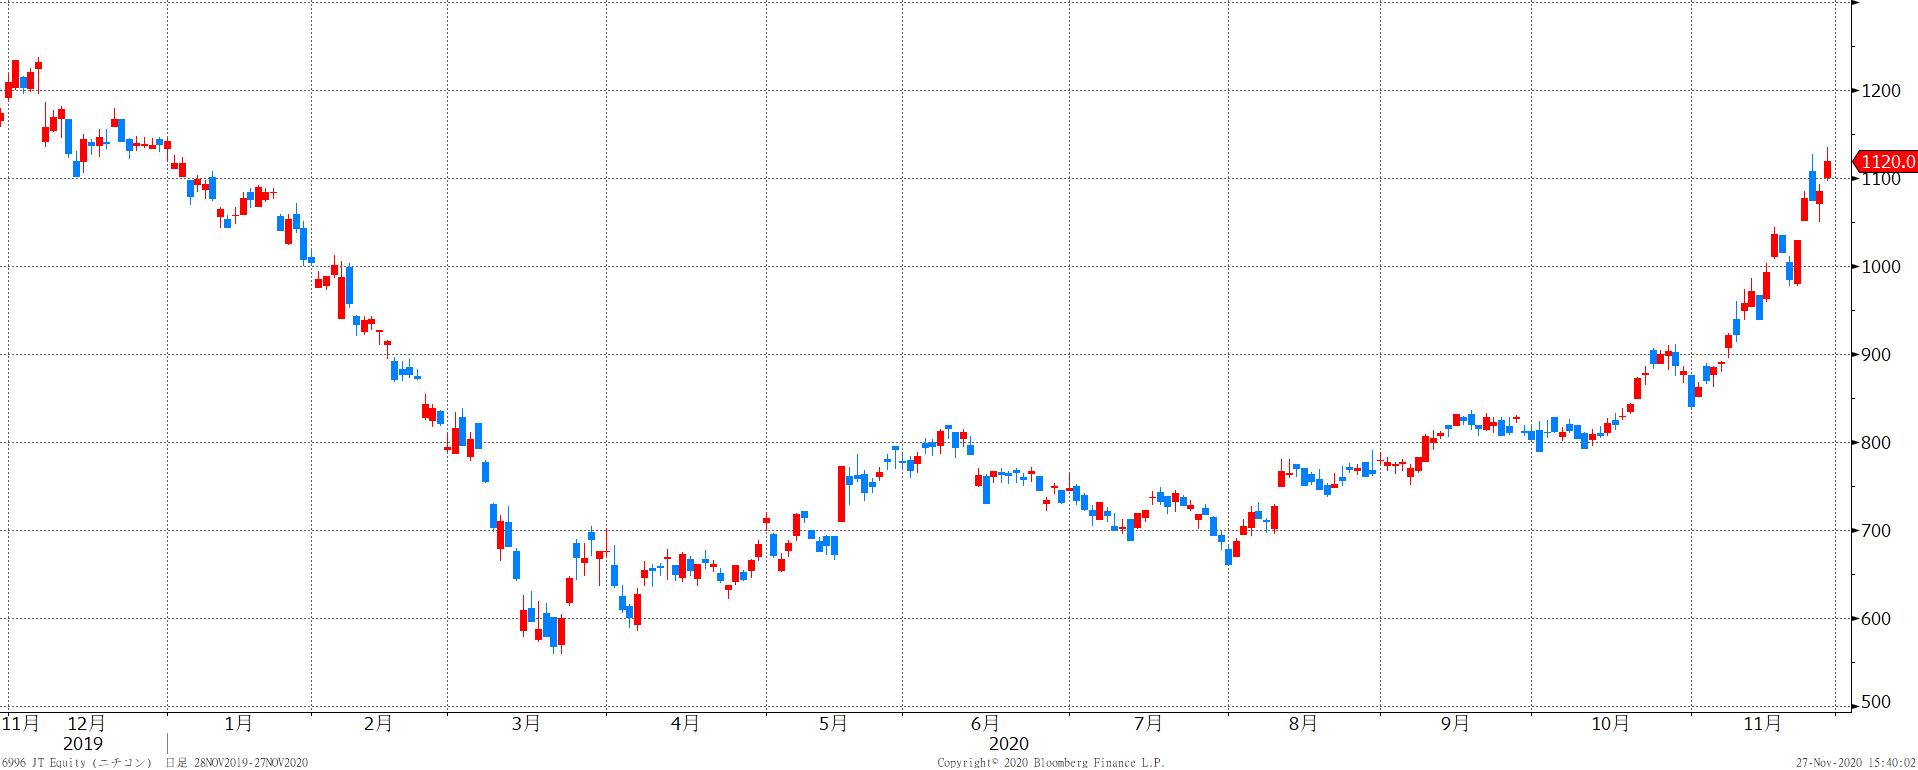Click the tall red candlestick in early May

[841, 493]
